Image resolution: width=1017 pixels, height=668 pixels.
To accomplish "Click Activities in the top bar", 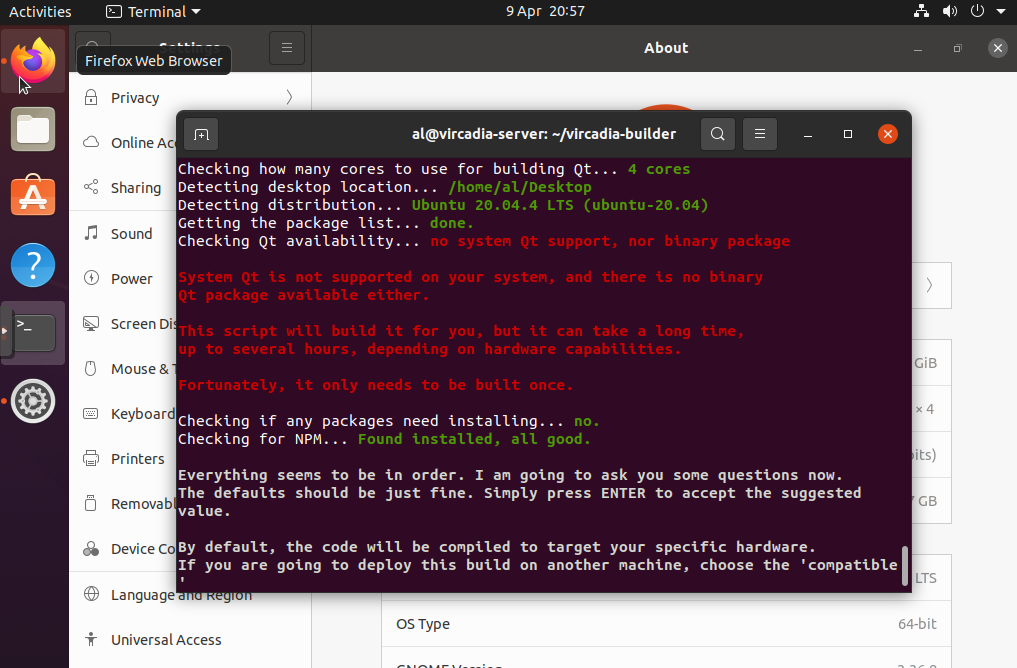I will pyautogui.click(x=40, y=11).
